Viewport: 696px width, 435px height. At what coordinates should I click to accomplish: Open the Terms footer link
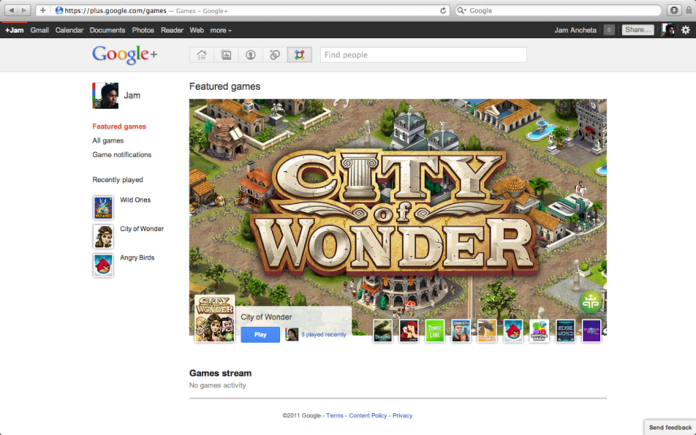pyautogui.click(x=335, y=415)
